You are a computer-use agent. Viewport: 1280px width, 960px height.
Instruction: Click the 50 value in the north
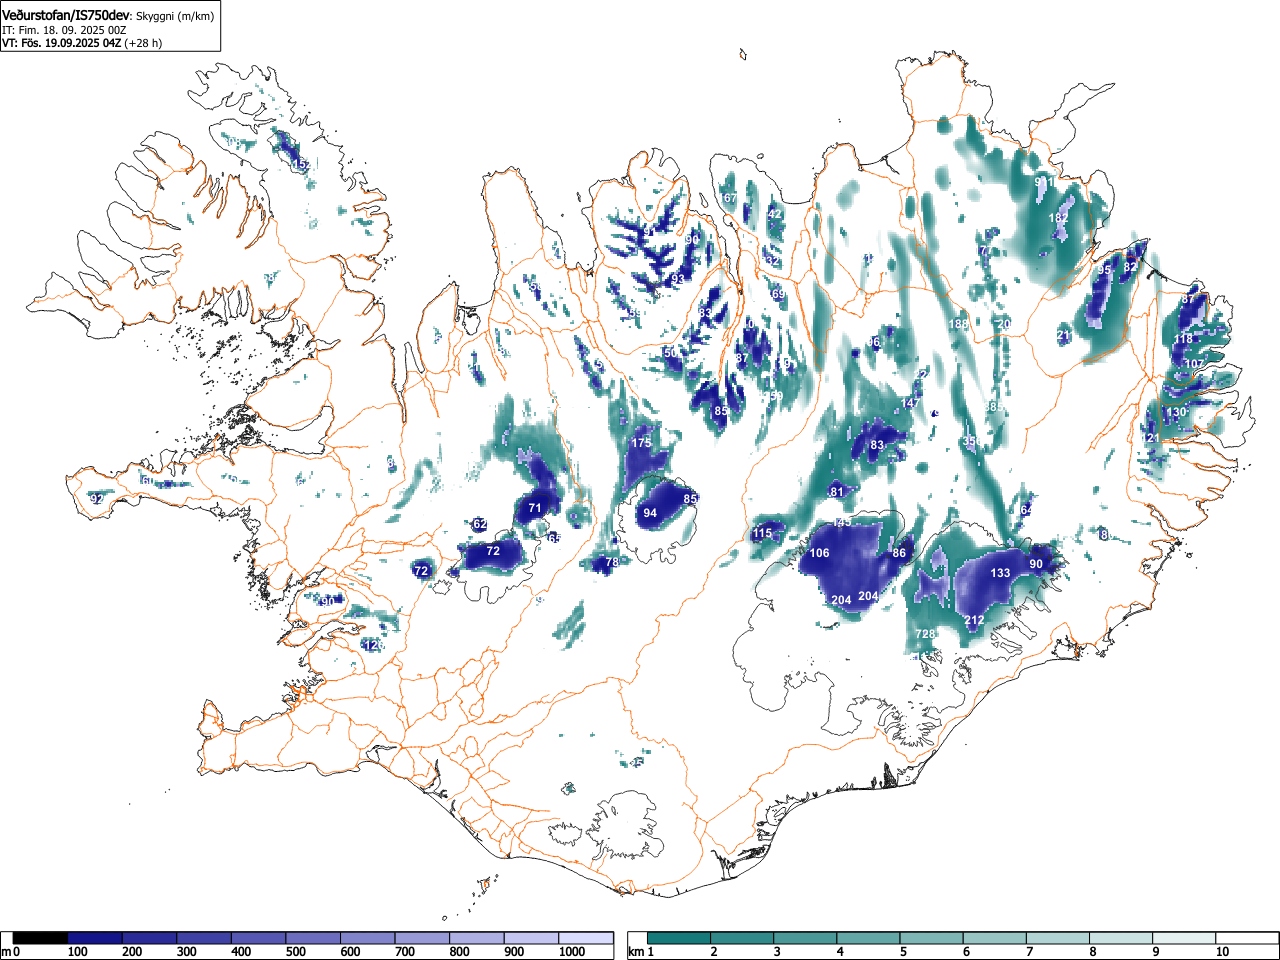pyautogui.click(x=671, y=353)
